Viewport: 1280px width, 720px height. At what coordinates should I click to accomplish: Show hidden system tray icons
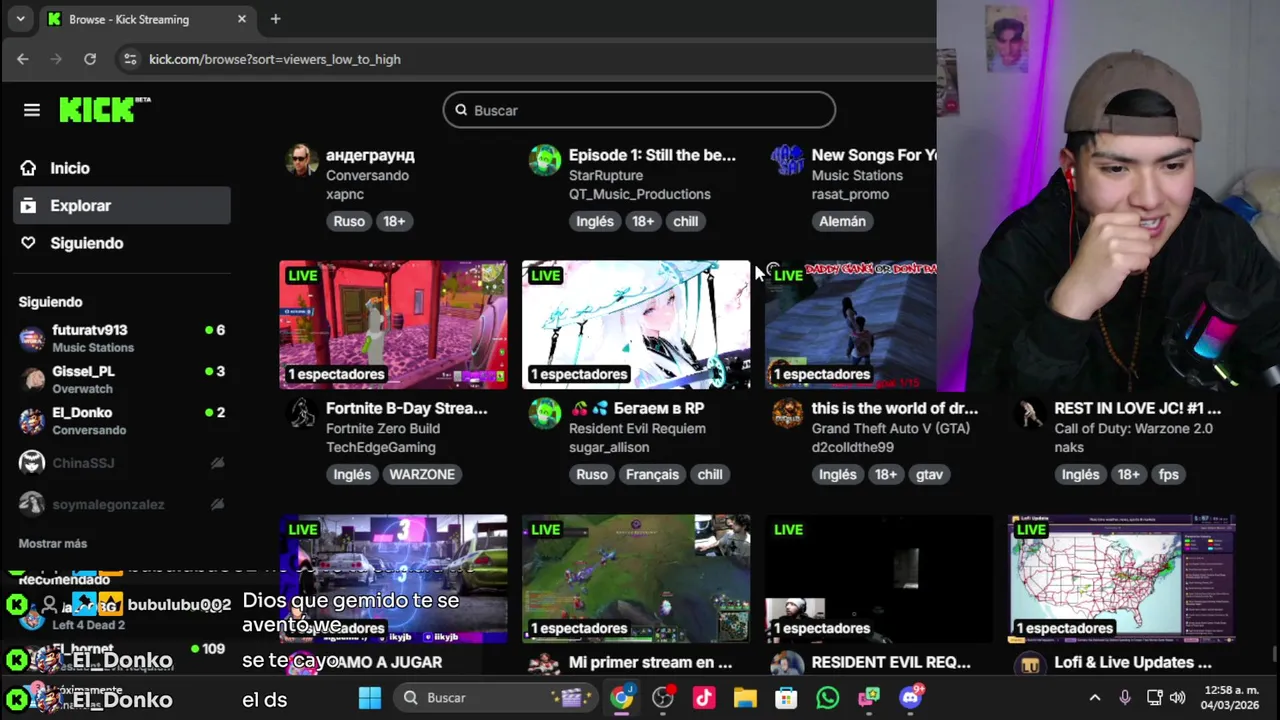point(1095,698)
